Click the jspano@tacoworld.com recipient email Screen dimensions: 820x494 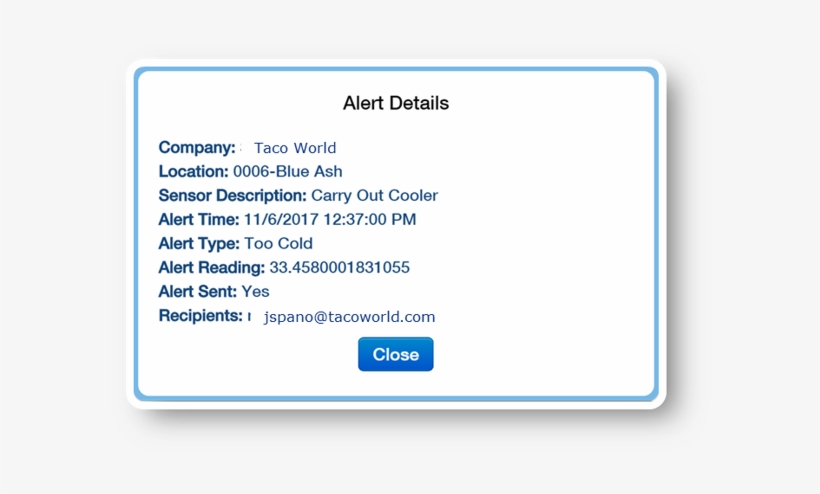coord(349,317)
